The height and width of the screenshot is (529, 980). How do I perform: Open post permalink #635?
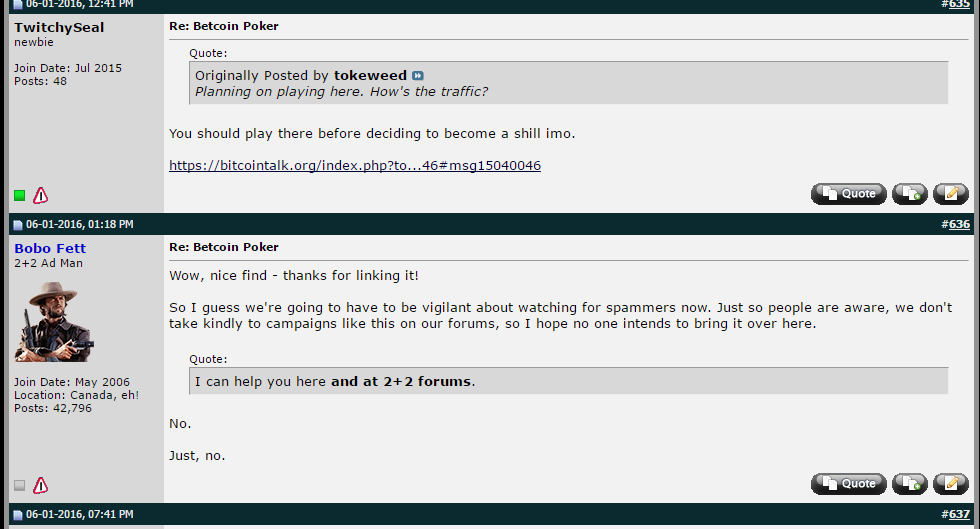coord(959,4)
